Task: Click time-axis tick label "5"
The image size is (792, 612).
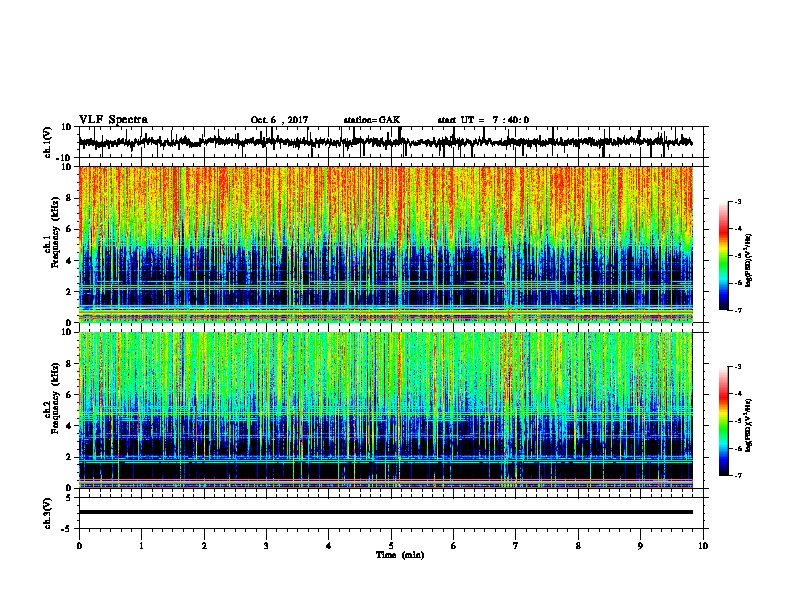Action: (x=391, y=546)
